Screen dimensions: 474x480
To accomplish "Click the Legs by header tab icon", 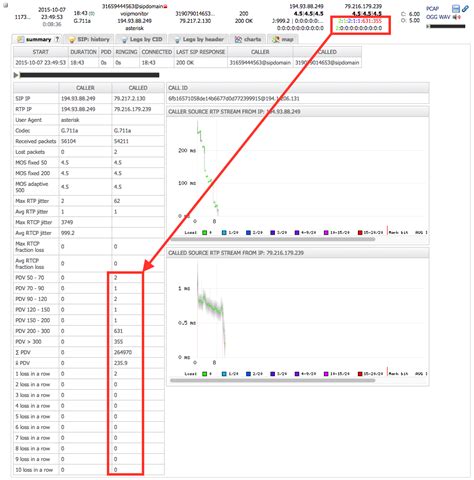I will pos(177,40).
